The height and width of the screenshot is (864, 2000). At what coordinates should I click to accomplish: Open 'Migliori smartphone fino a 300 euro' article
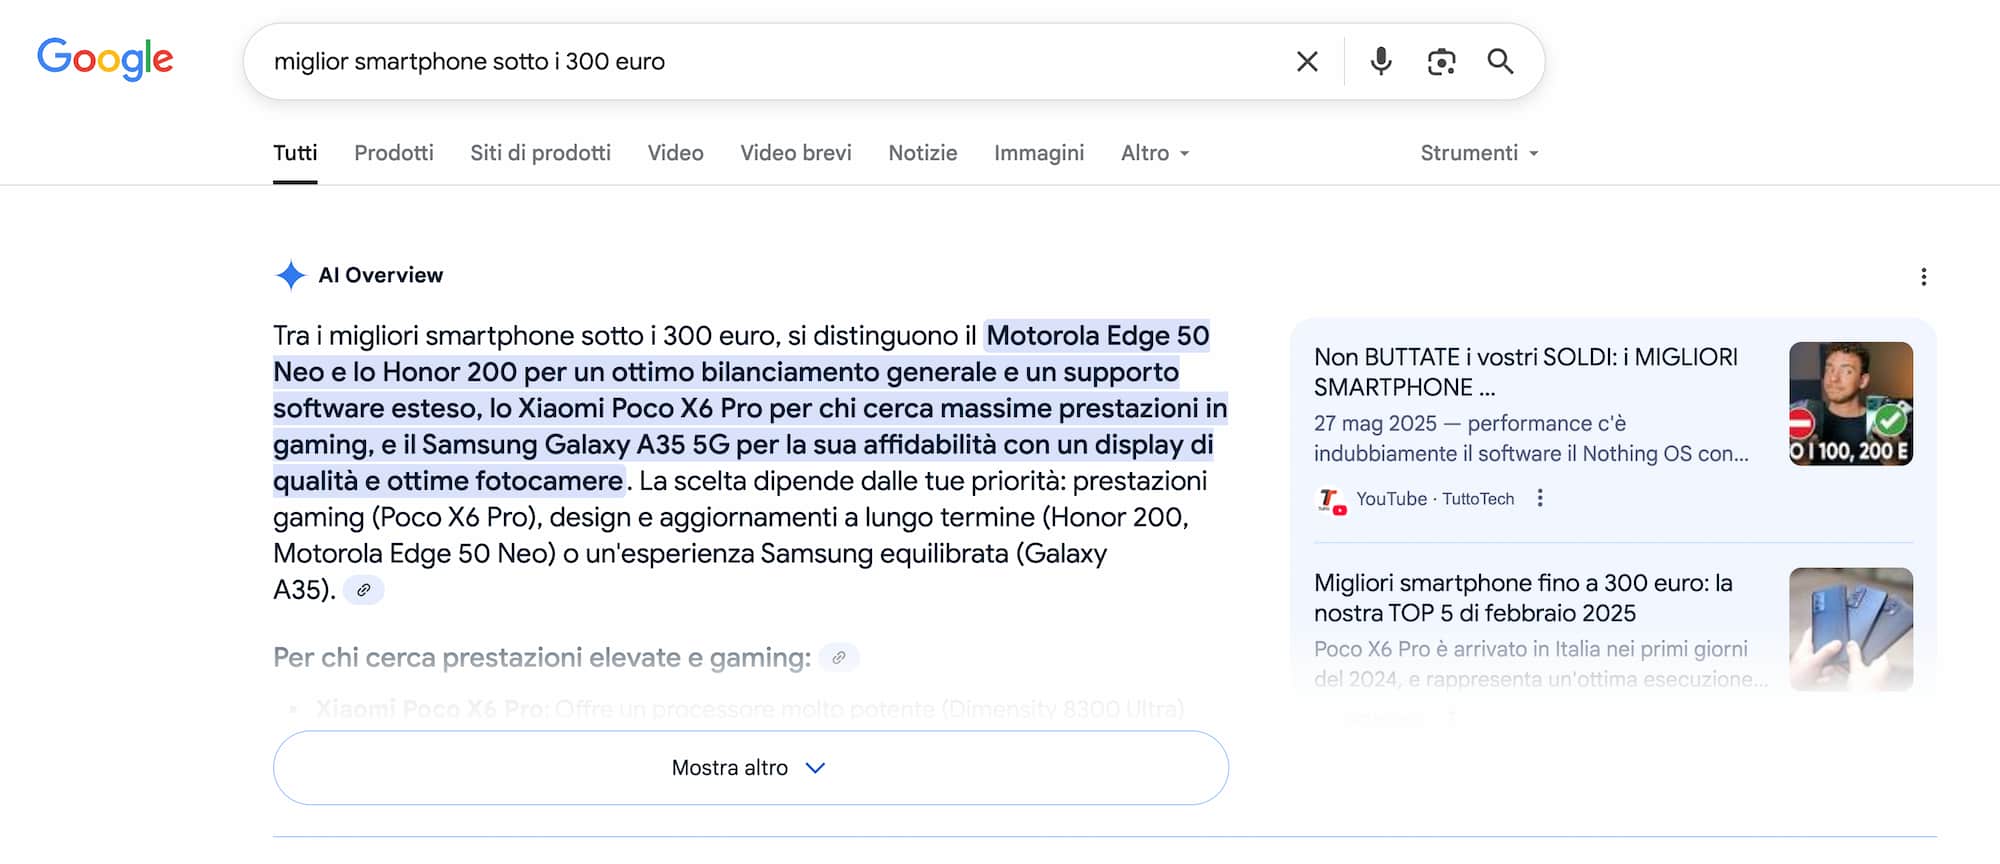coord(1523,598)
